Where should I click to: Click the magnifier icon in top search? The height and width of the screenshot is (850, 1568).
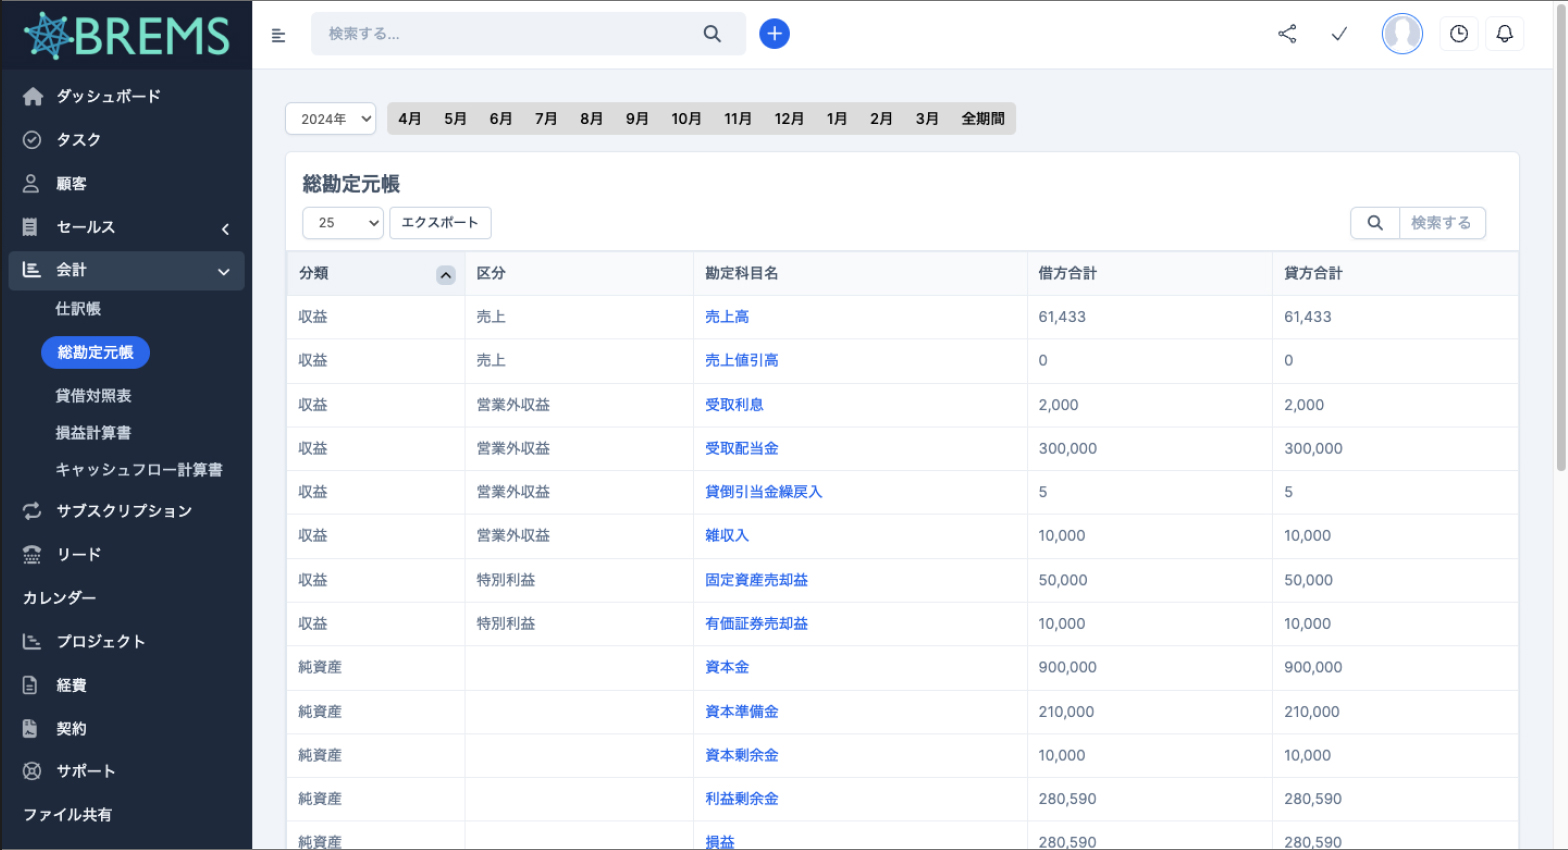(712, 34)
